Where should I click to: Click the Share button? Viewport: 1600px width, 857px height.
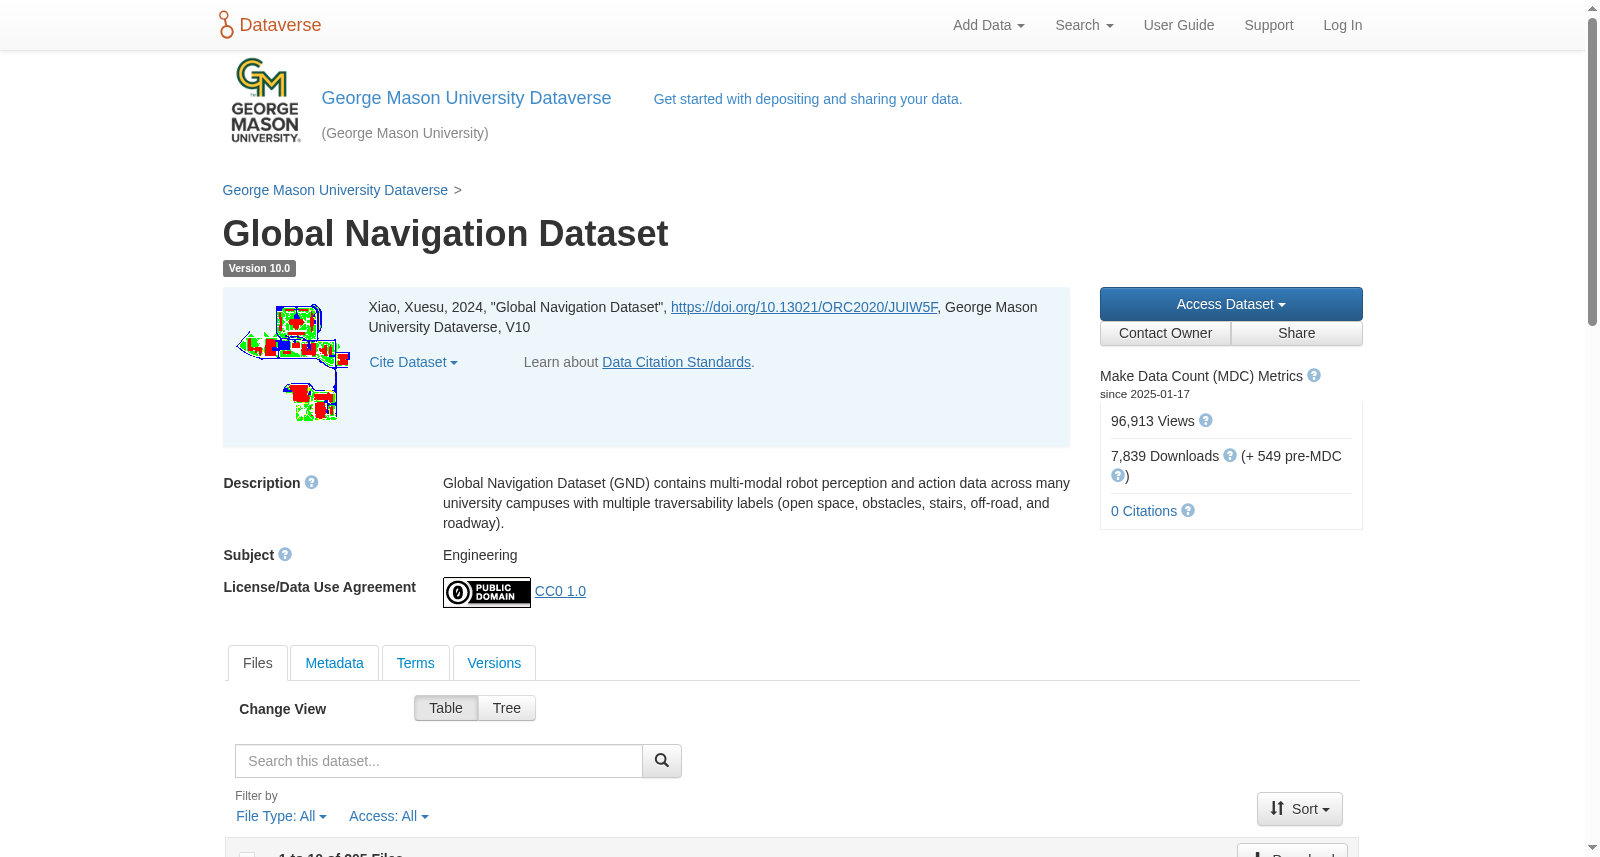(x=1297, y=333)
